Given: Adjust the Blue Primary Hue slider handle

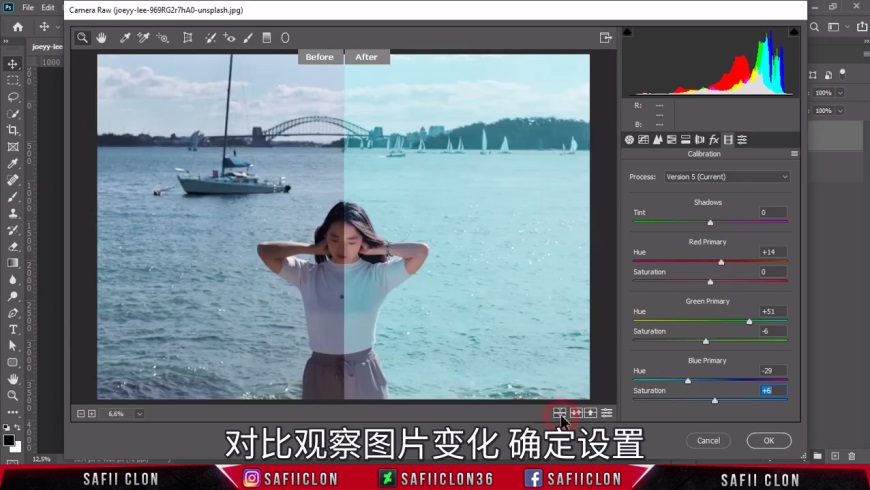Looking at the screenshot, I should tap(688, 381).
